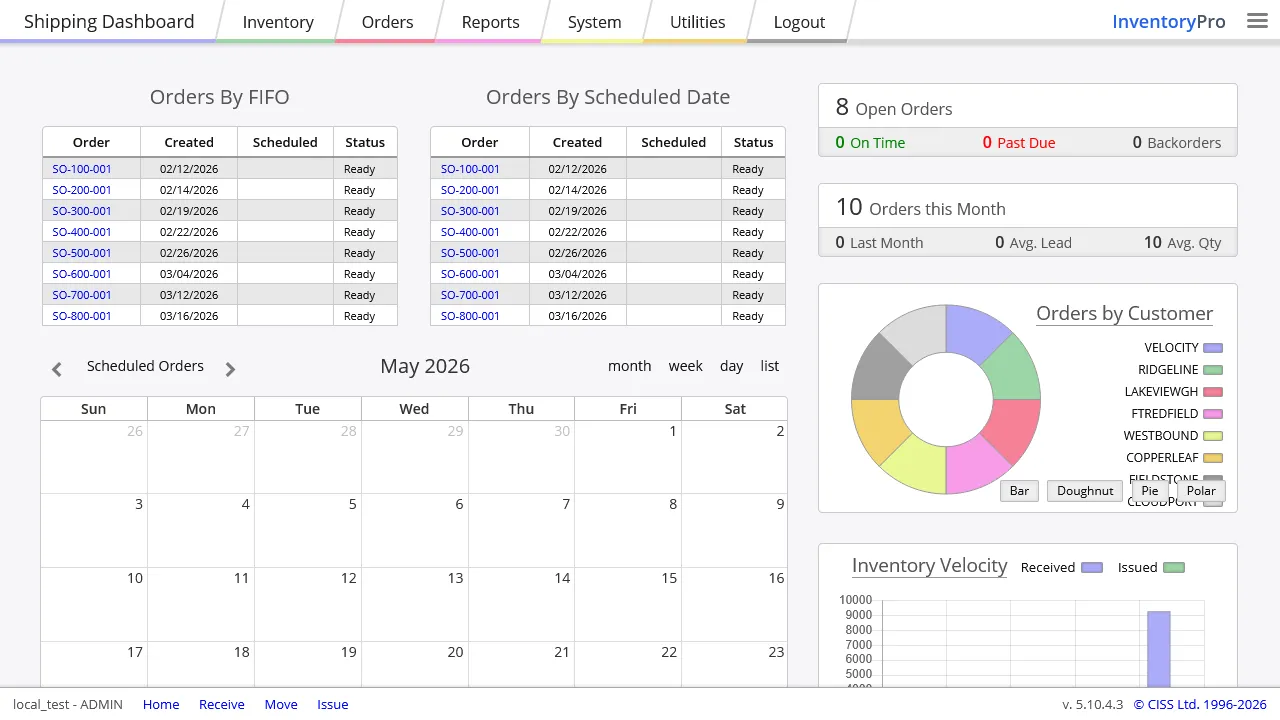Screen dimensions: 1280x720
Task: Go to next month with right chevron
Action: coord(230,369)
